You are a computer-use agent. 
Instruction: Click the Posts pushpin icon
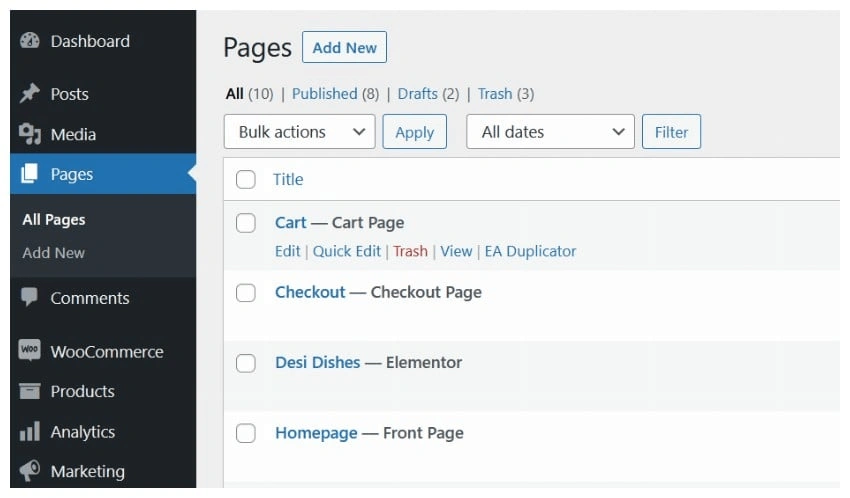click(30, 94)
